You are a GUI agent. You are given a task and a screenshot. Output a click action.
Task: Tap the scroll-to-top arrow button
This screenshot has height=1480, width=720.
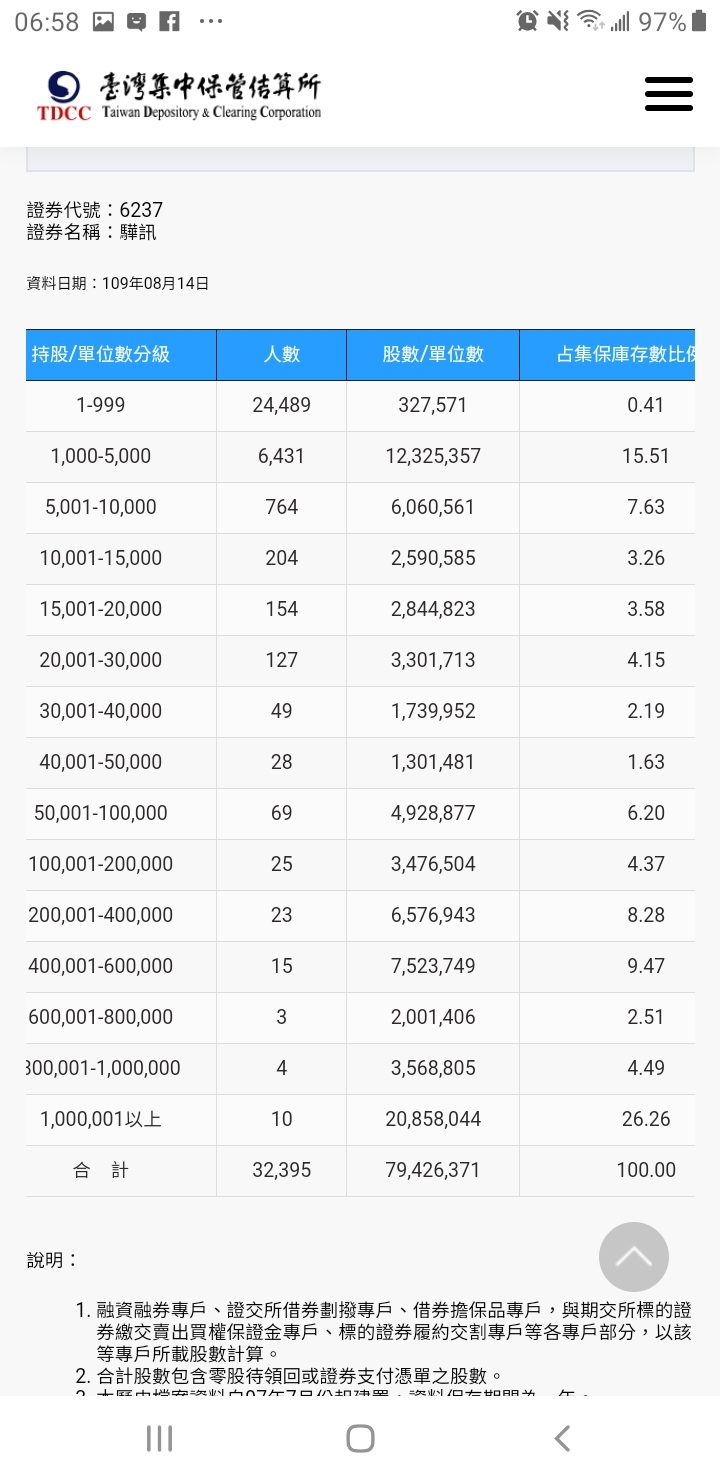[633, 1257]
